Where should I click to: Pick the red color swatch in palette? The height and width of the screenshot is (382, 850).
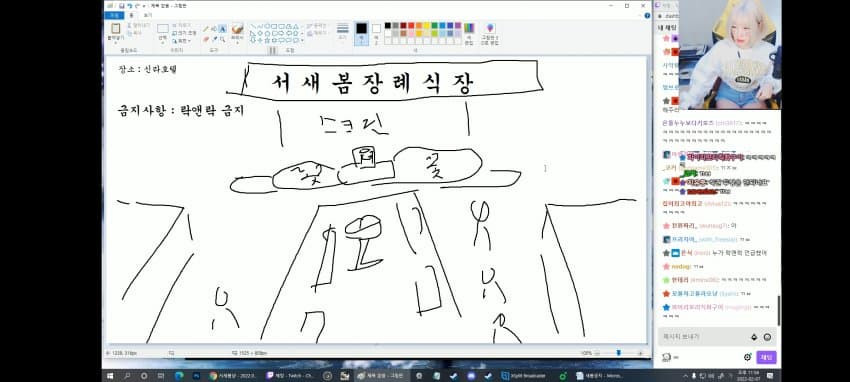click(411, 25)
